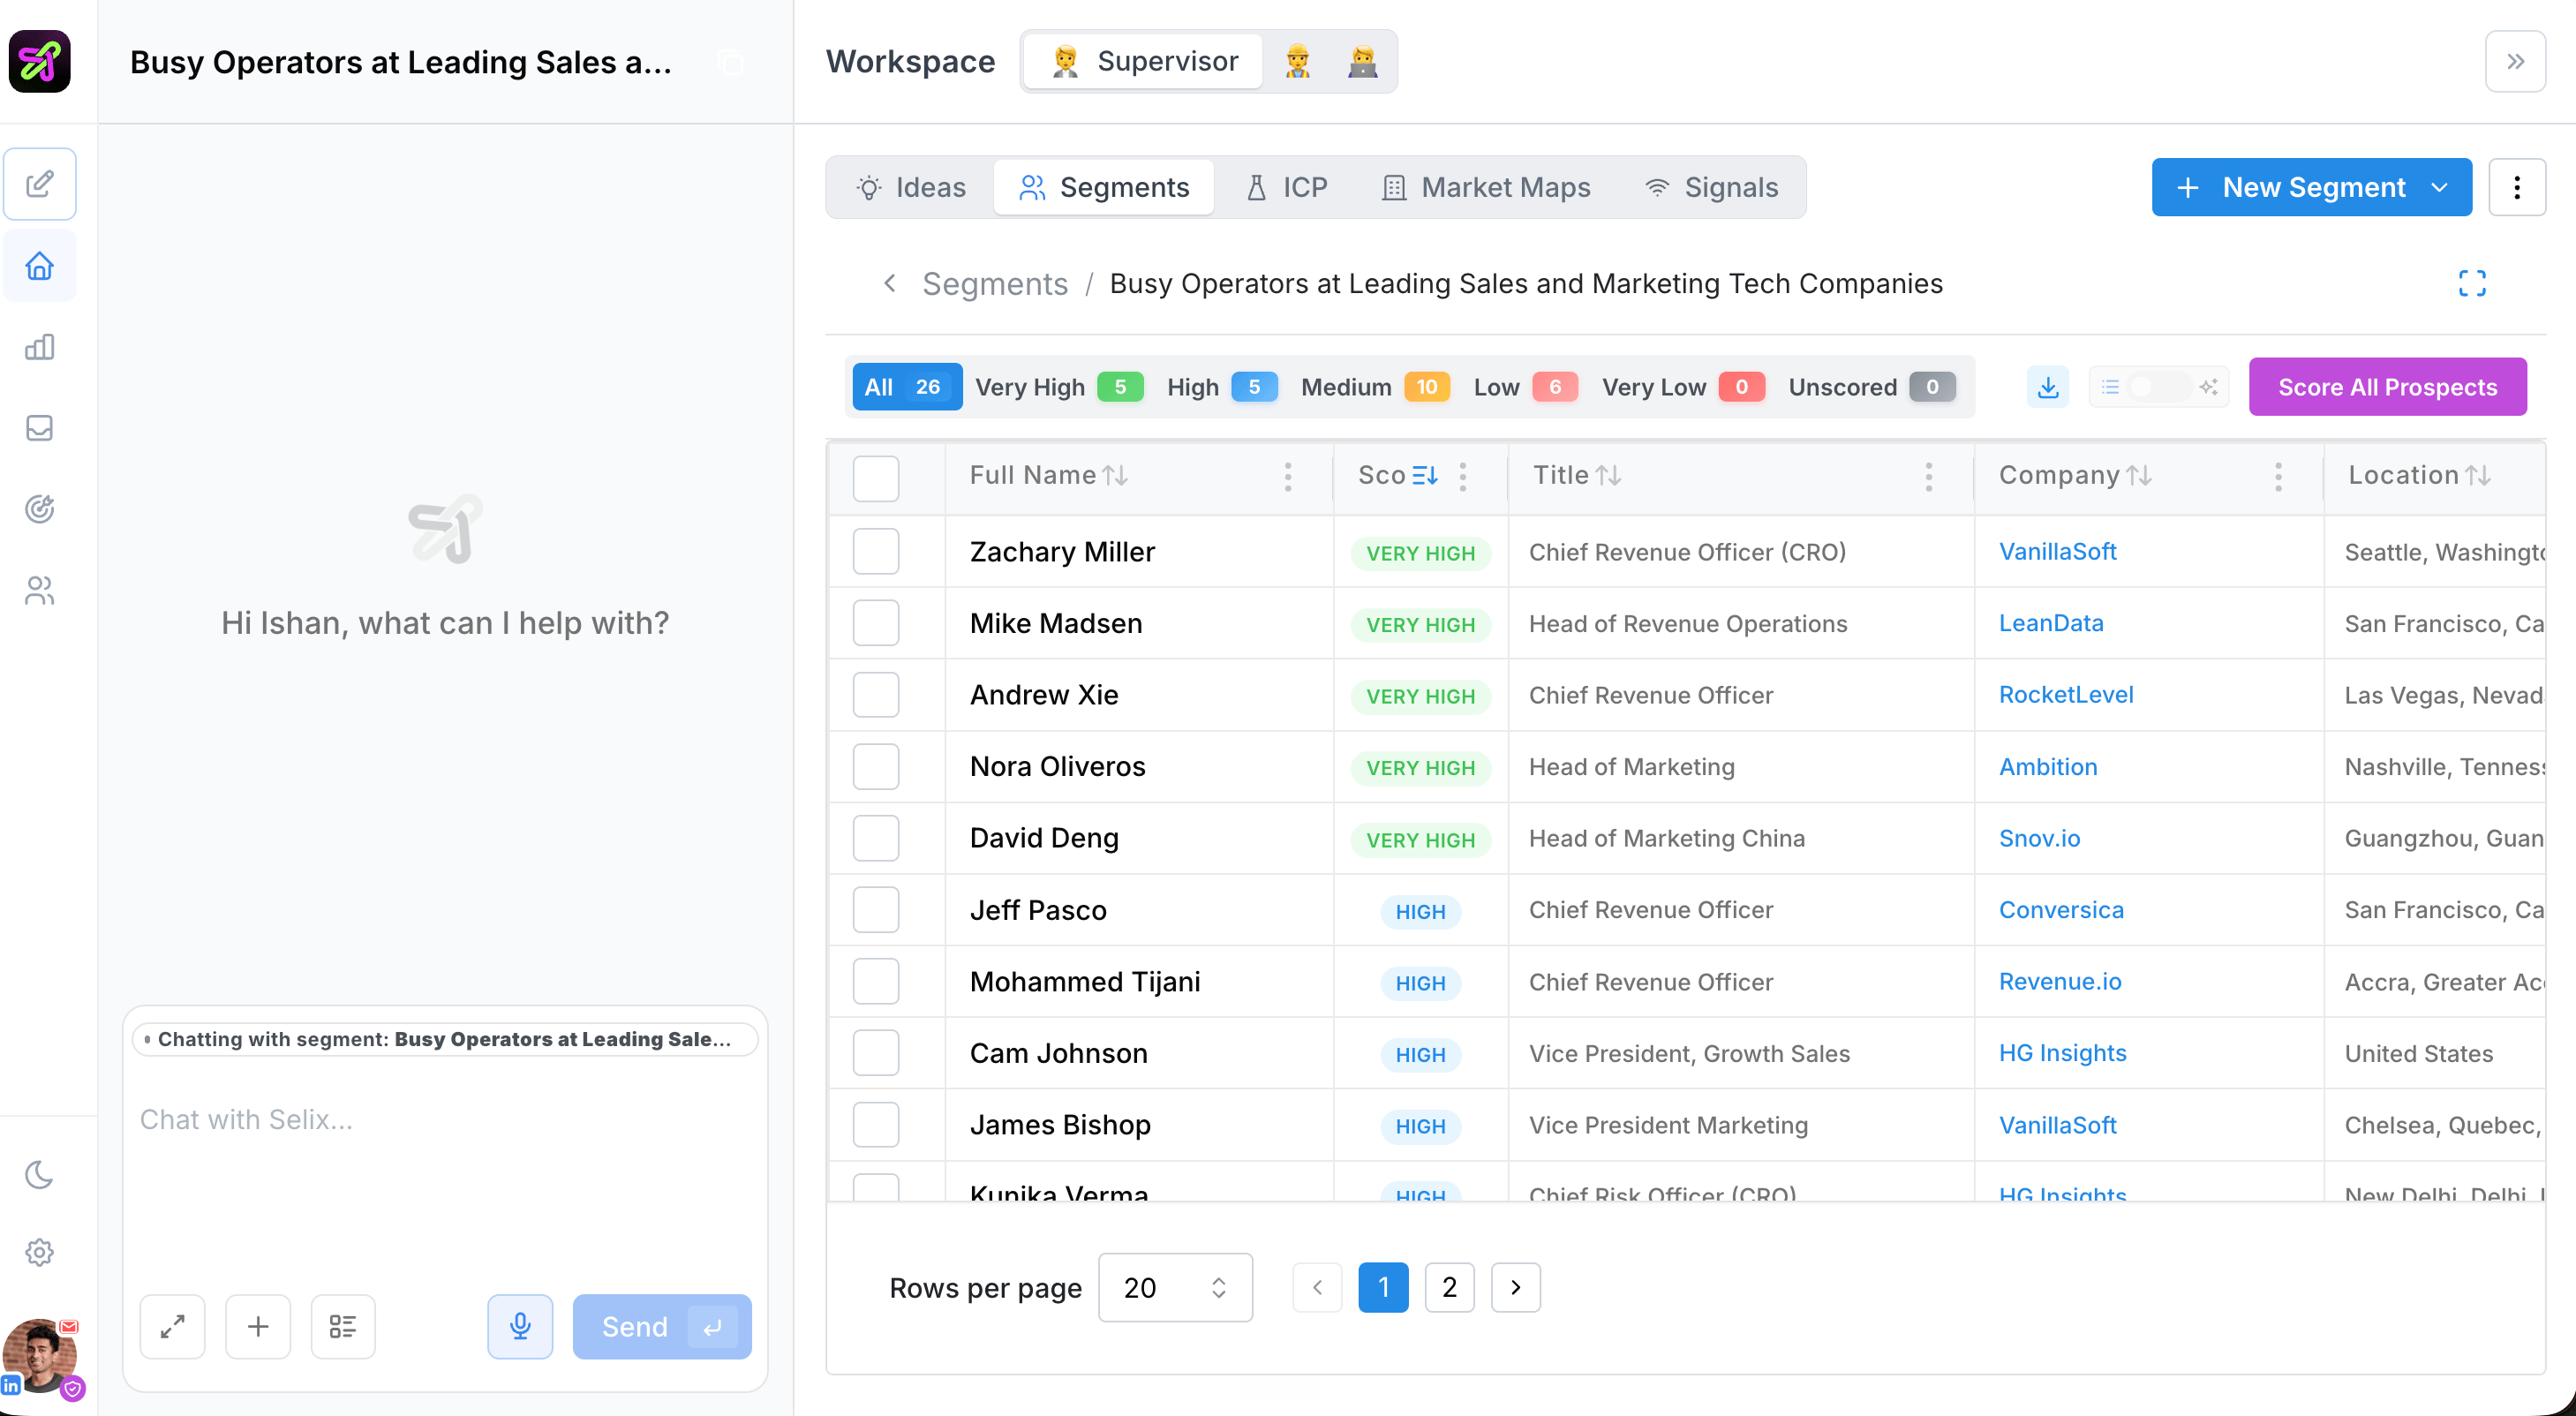Copy the conversation title icon
2576x1416 pixels.
pos(731,63)
